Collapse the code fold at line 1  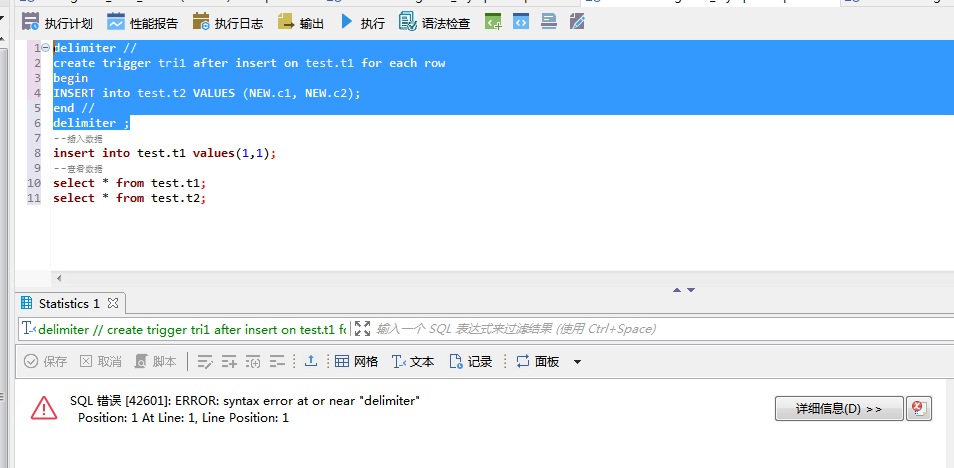(x=46, y=48)
